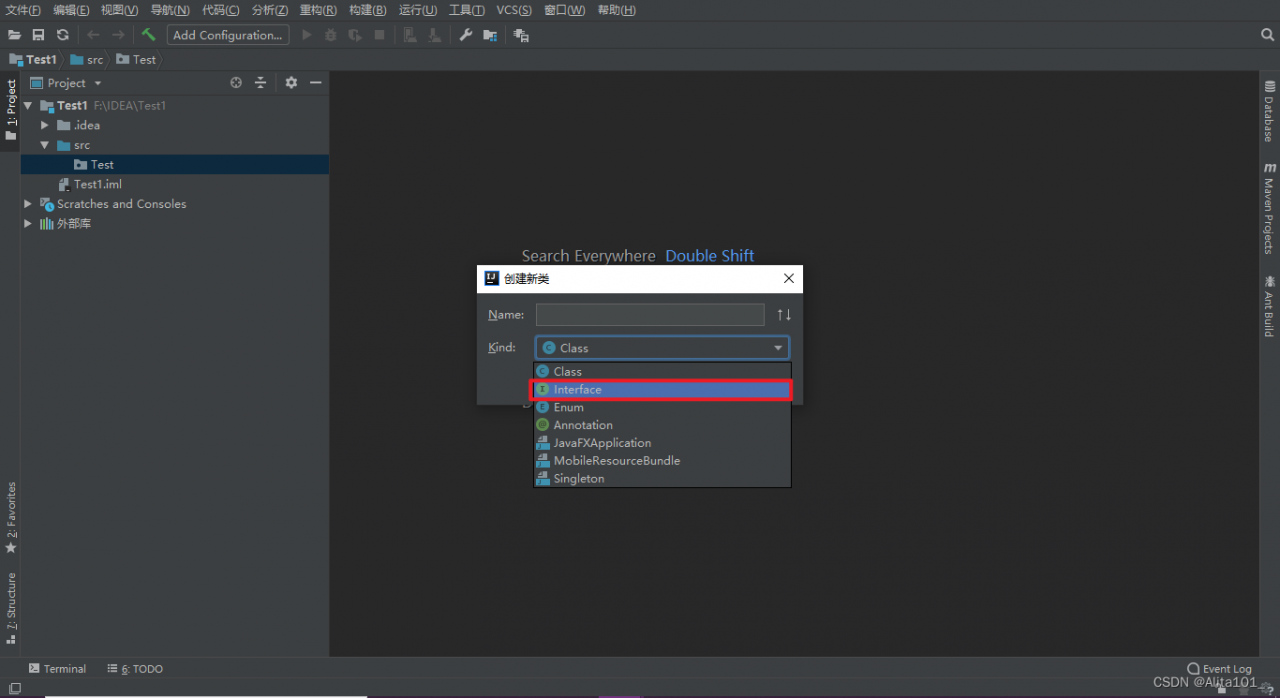
Task: Open the 视图(V) menu
Action: [120, 10]
